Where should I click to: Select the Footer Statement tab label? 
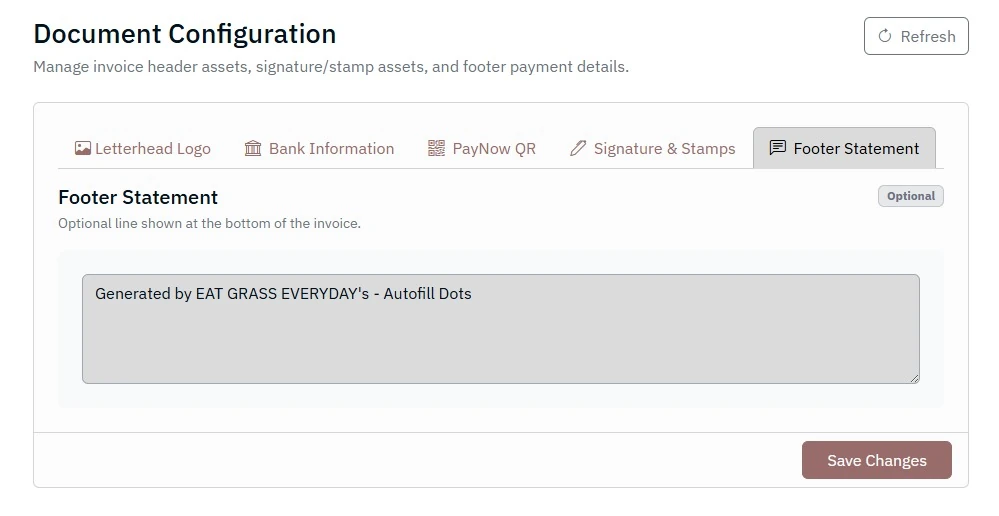pos(856,148)
